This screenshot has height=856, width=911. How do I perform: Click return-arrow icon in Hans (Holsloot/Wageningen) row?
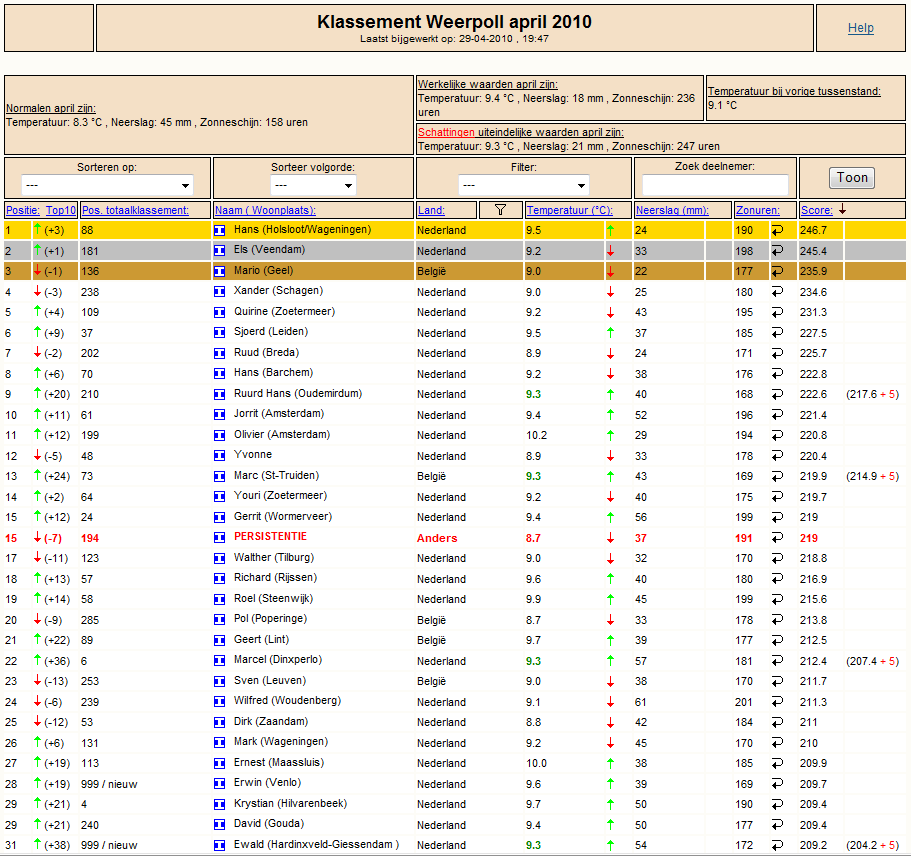(x=777, y=230)
